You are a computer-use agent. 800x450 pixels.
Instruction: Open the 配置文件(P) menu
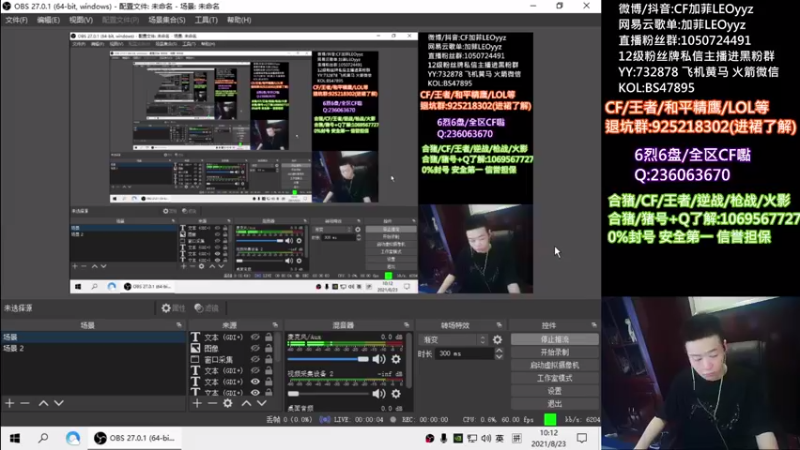pyautogui.click(x=120, y=20)
